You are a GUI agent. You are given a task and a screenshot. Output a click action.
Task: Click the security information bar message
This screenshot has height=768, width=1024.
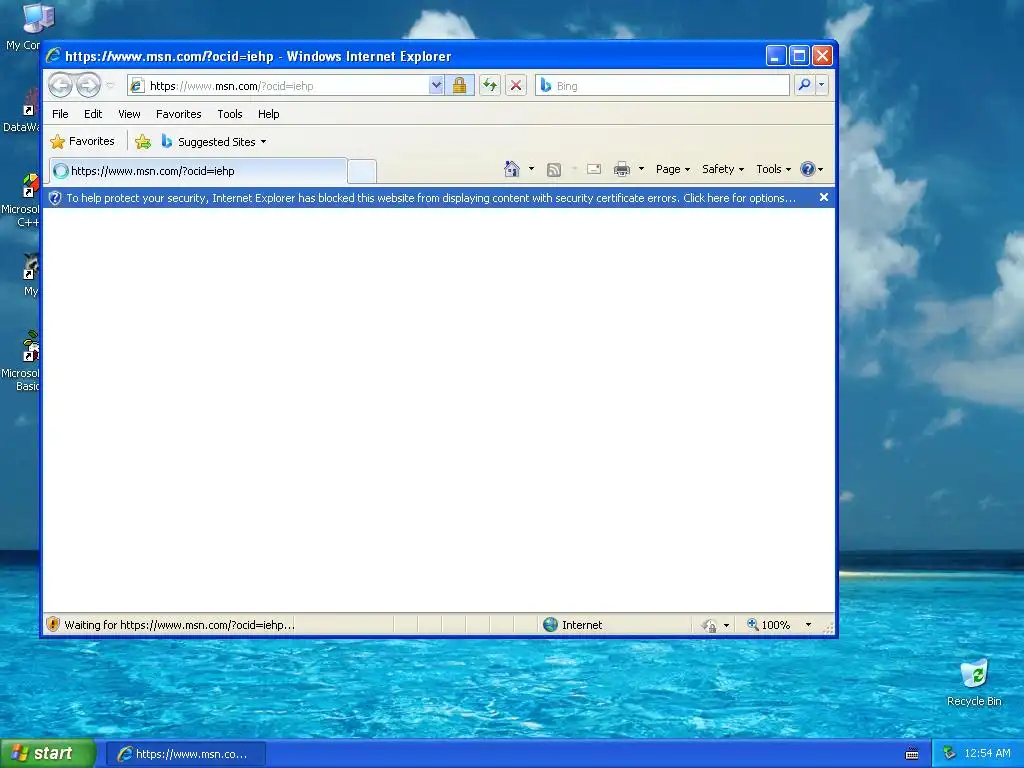pos(431,198)
